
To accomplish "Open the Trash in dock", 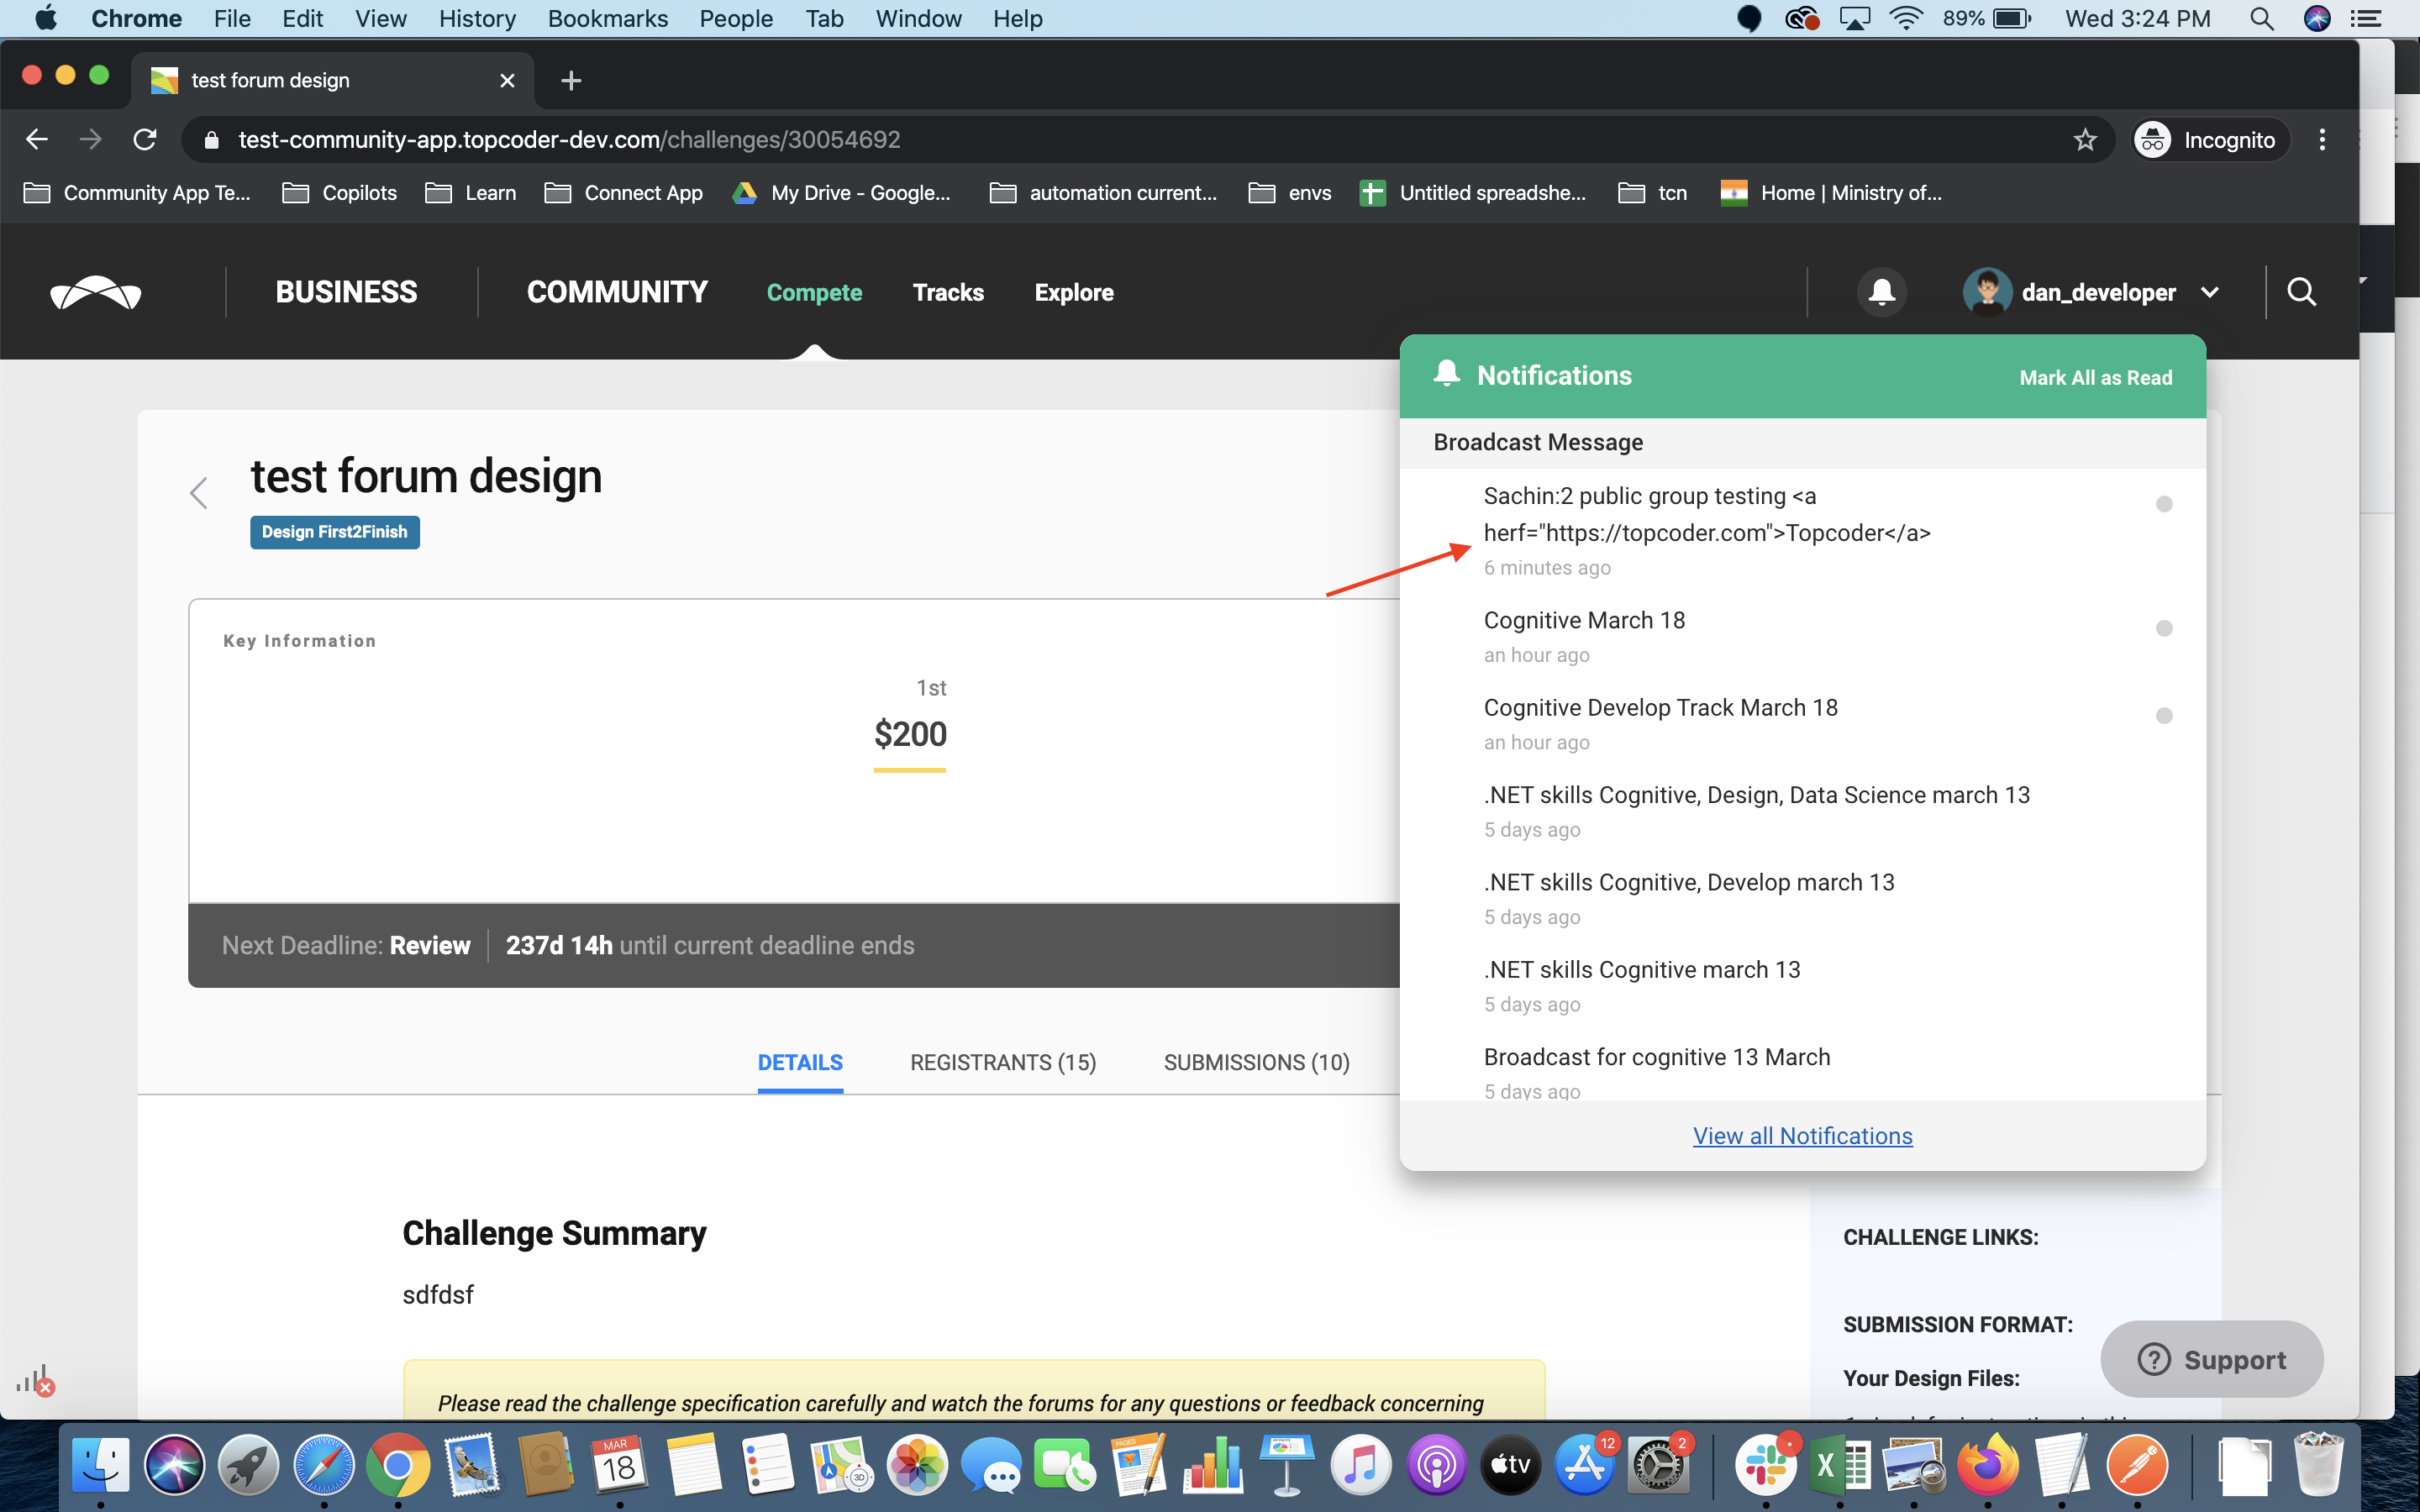I will click(2318, 1465).
